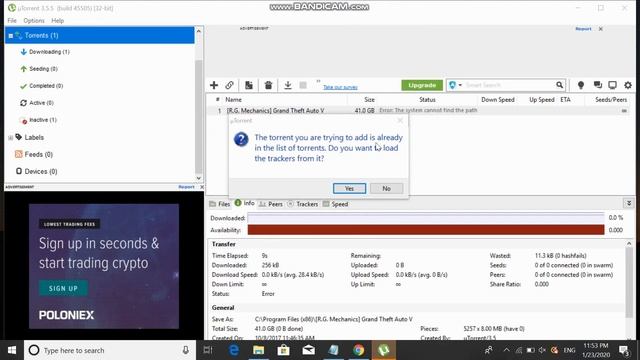Click the Availability red bar
Screen dimensions: 640x360
[x=426, y=230]
